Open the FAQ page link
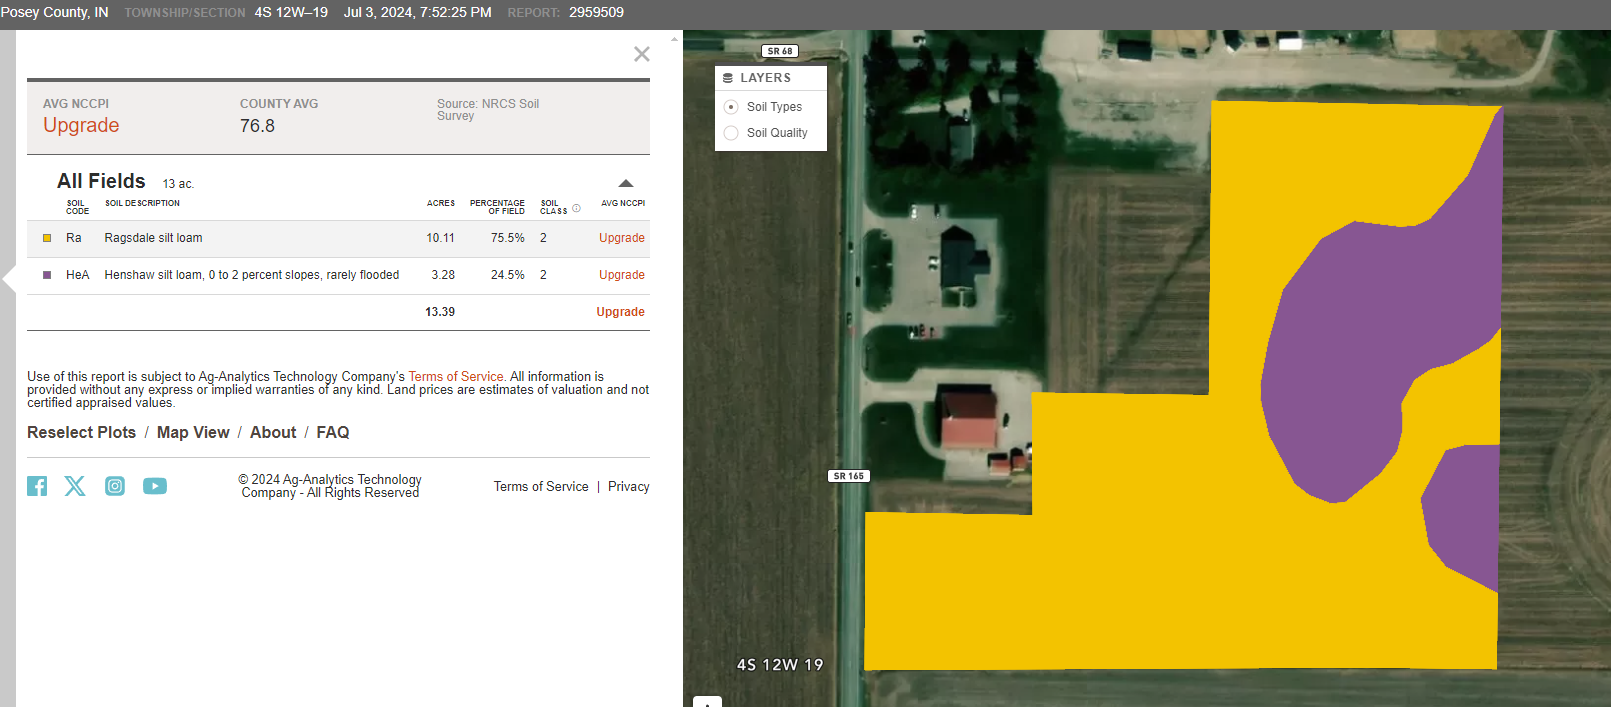 coord(333,432)
